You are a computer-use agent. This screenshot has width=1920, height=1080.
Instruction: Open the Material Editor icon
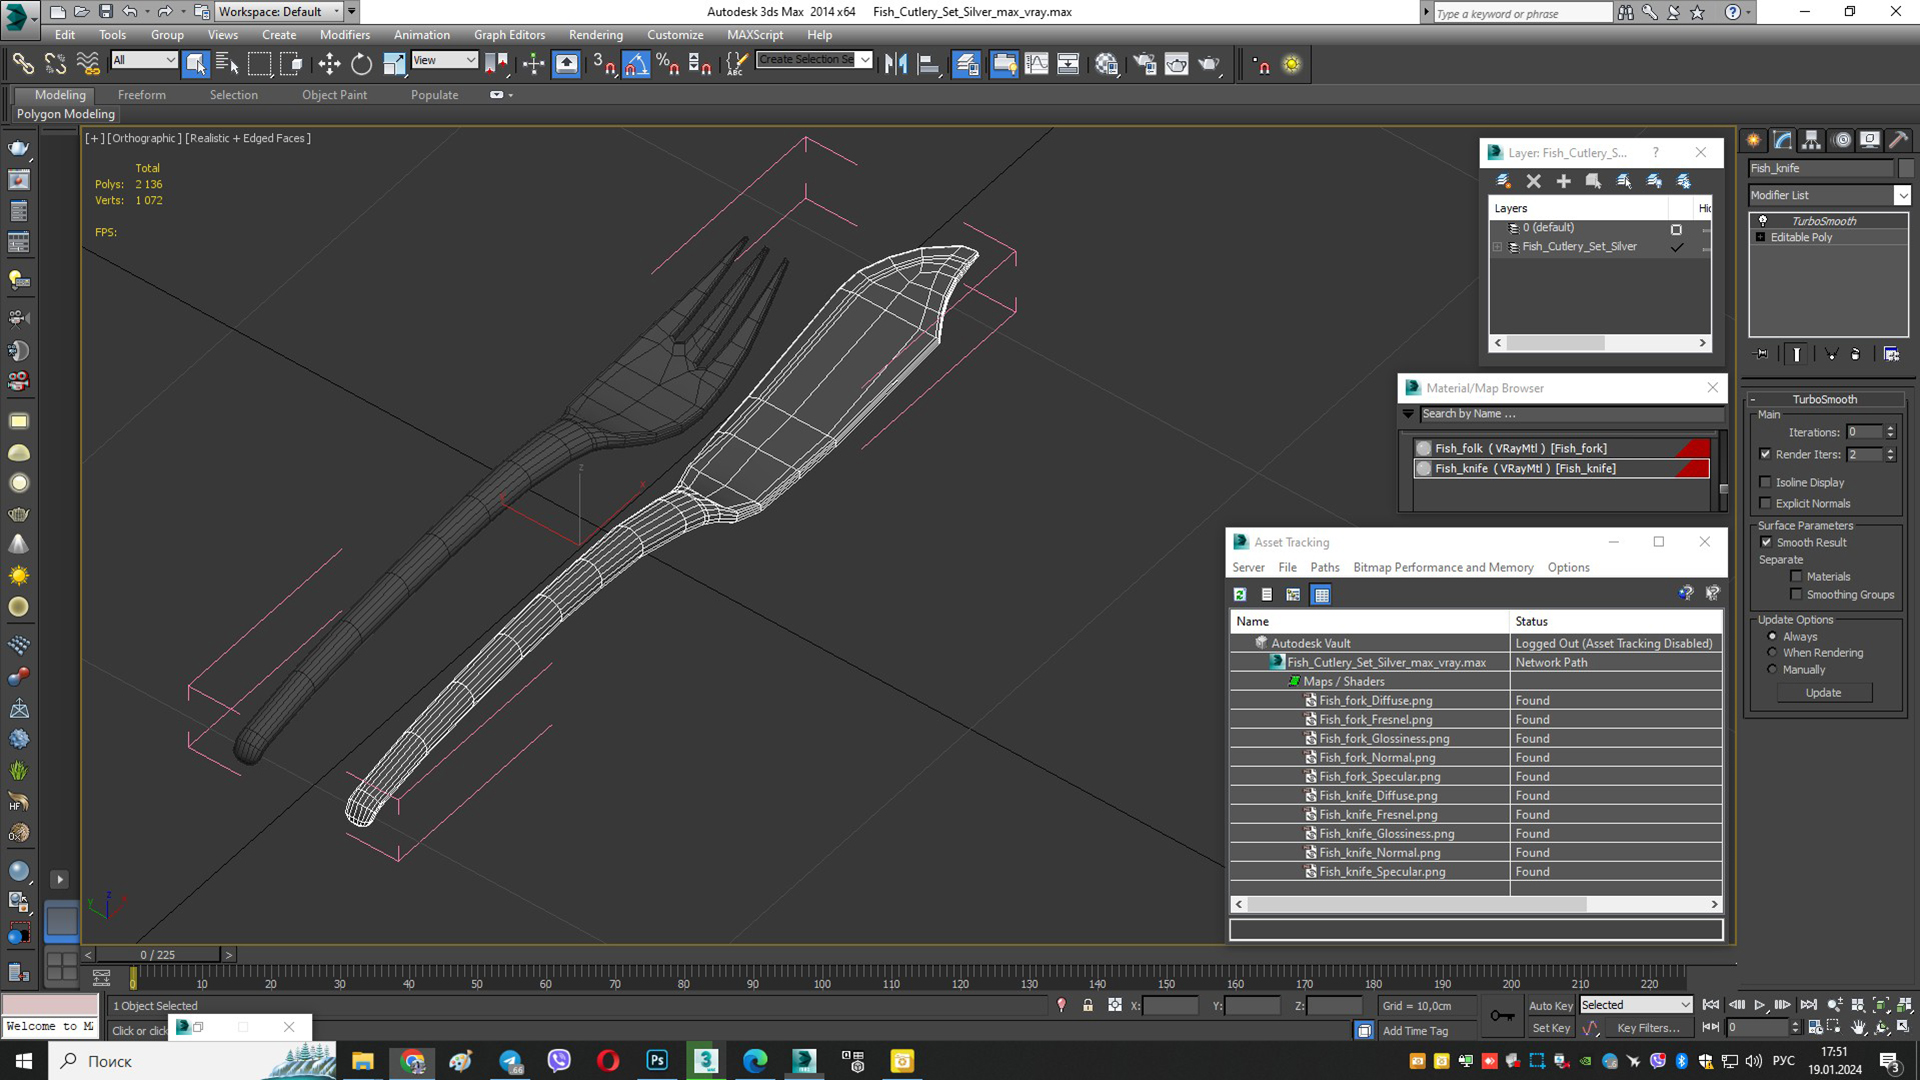tap(1106, 64)
